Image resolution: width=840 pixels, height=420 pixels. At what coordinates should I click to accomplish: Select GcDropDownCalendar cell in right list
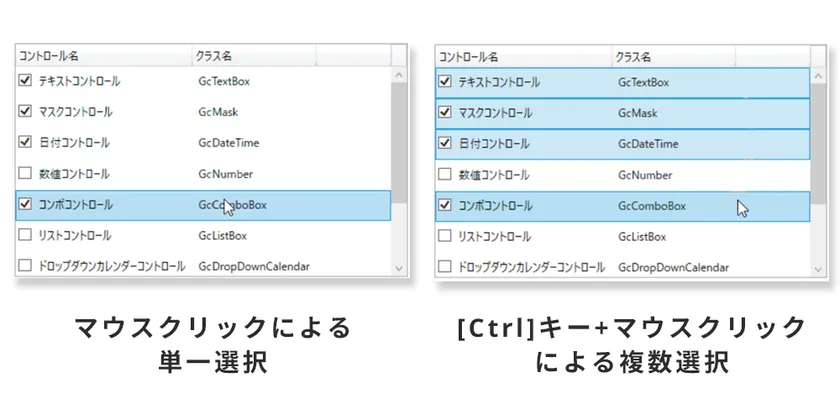pos(673,267)
